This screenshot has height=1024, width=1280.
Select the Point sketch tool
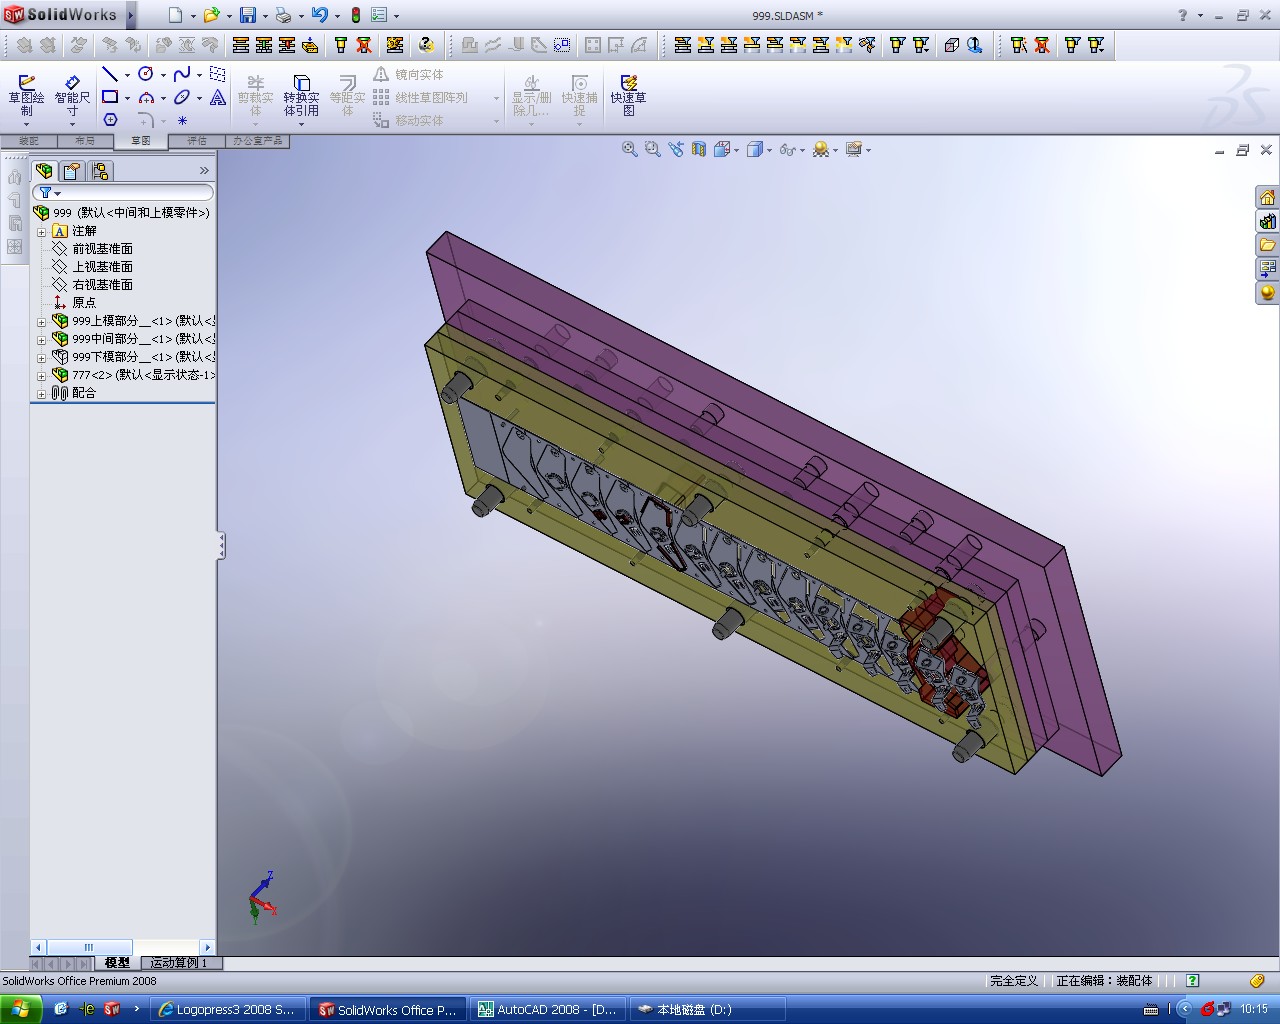[182, 120]
